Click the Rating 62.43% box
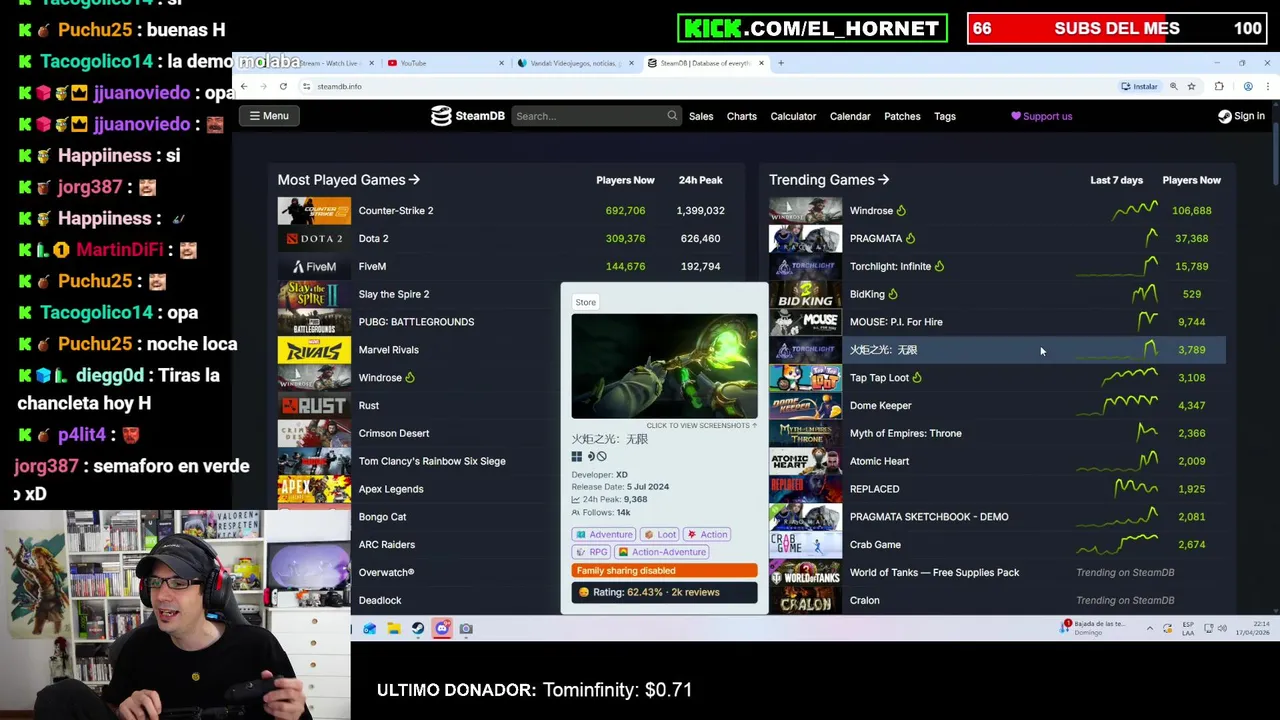Screen dimensions: 1280x720 click(x=664, y=593)
